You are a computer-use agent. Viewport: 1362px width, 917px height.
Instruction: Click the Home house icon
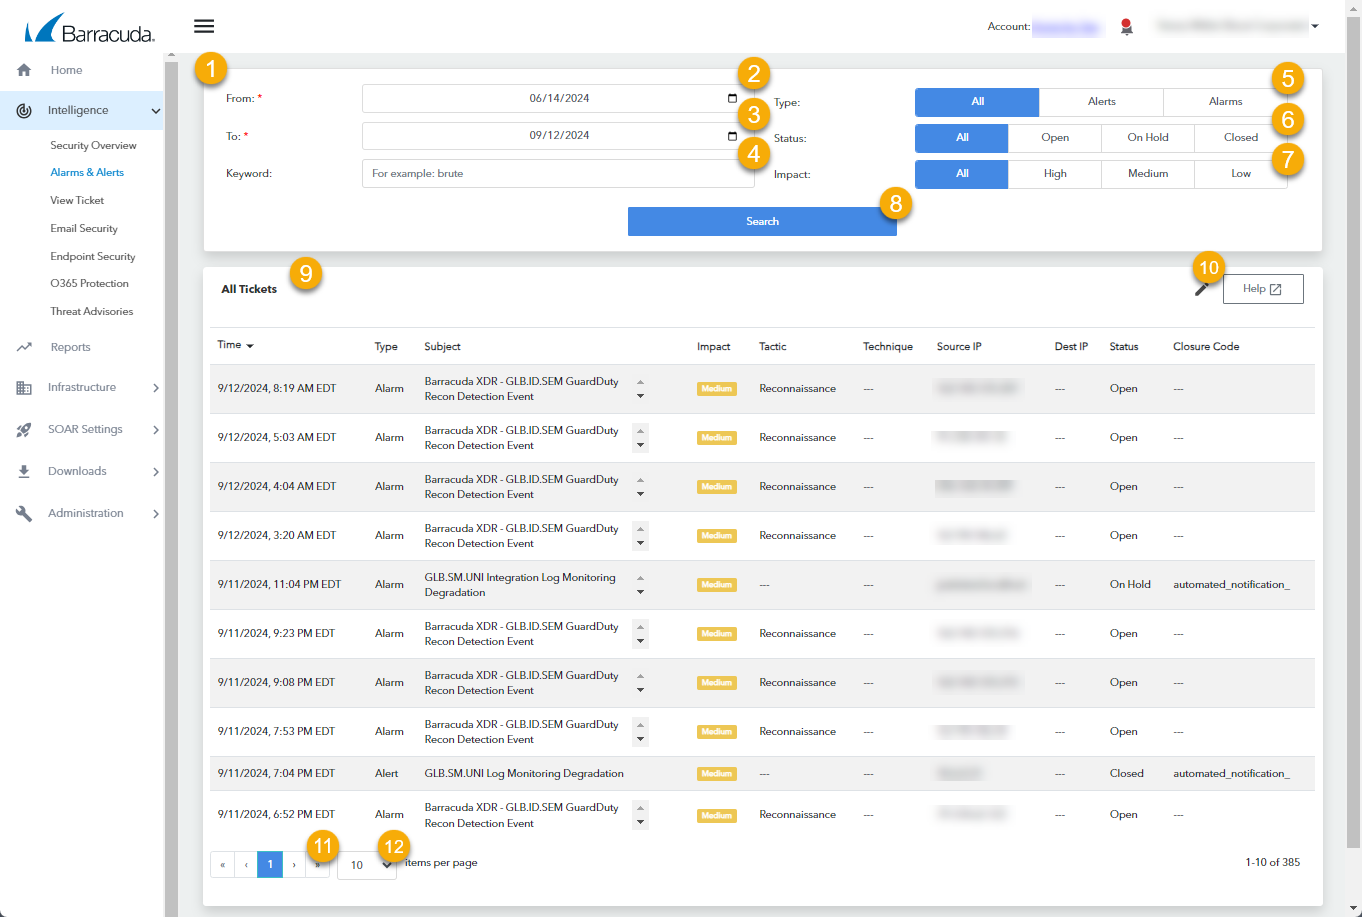[x=24, y=70]
